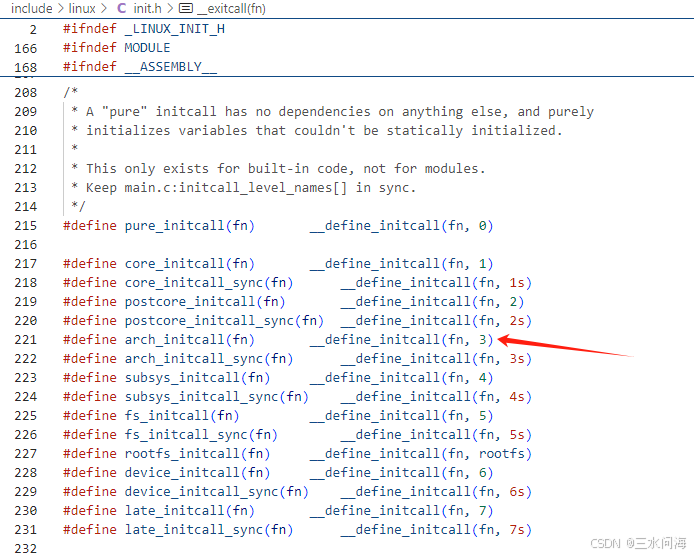
Task: Click 'late_initcall(fn)' on line 230
Action: [x=189, y=511]
